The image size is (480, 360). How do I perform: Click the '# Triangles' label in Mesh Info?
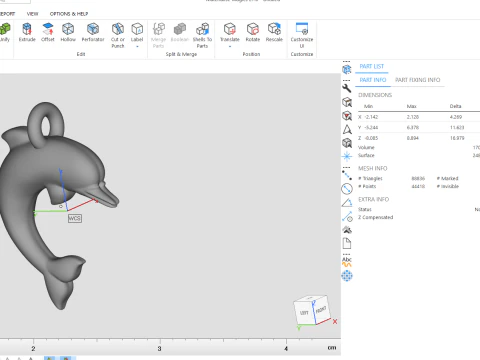tap(370, 178)
